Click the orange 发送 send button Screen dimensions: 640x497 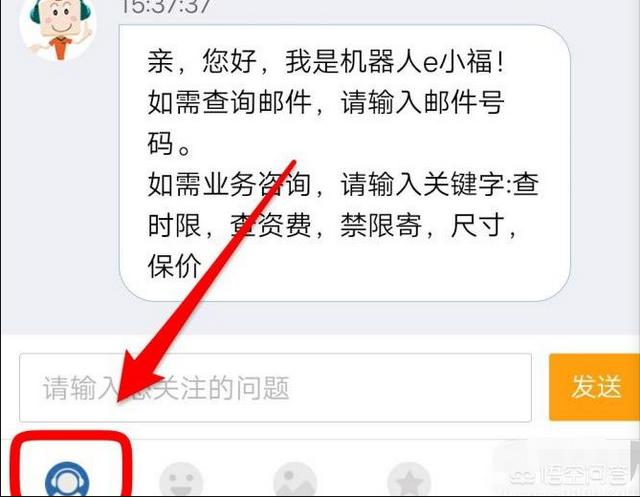[x=594, y=387]
